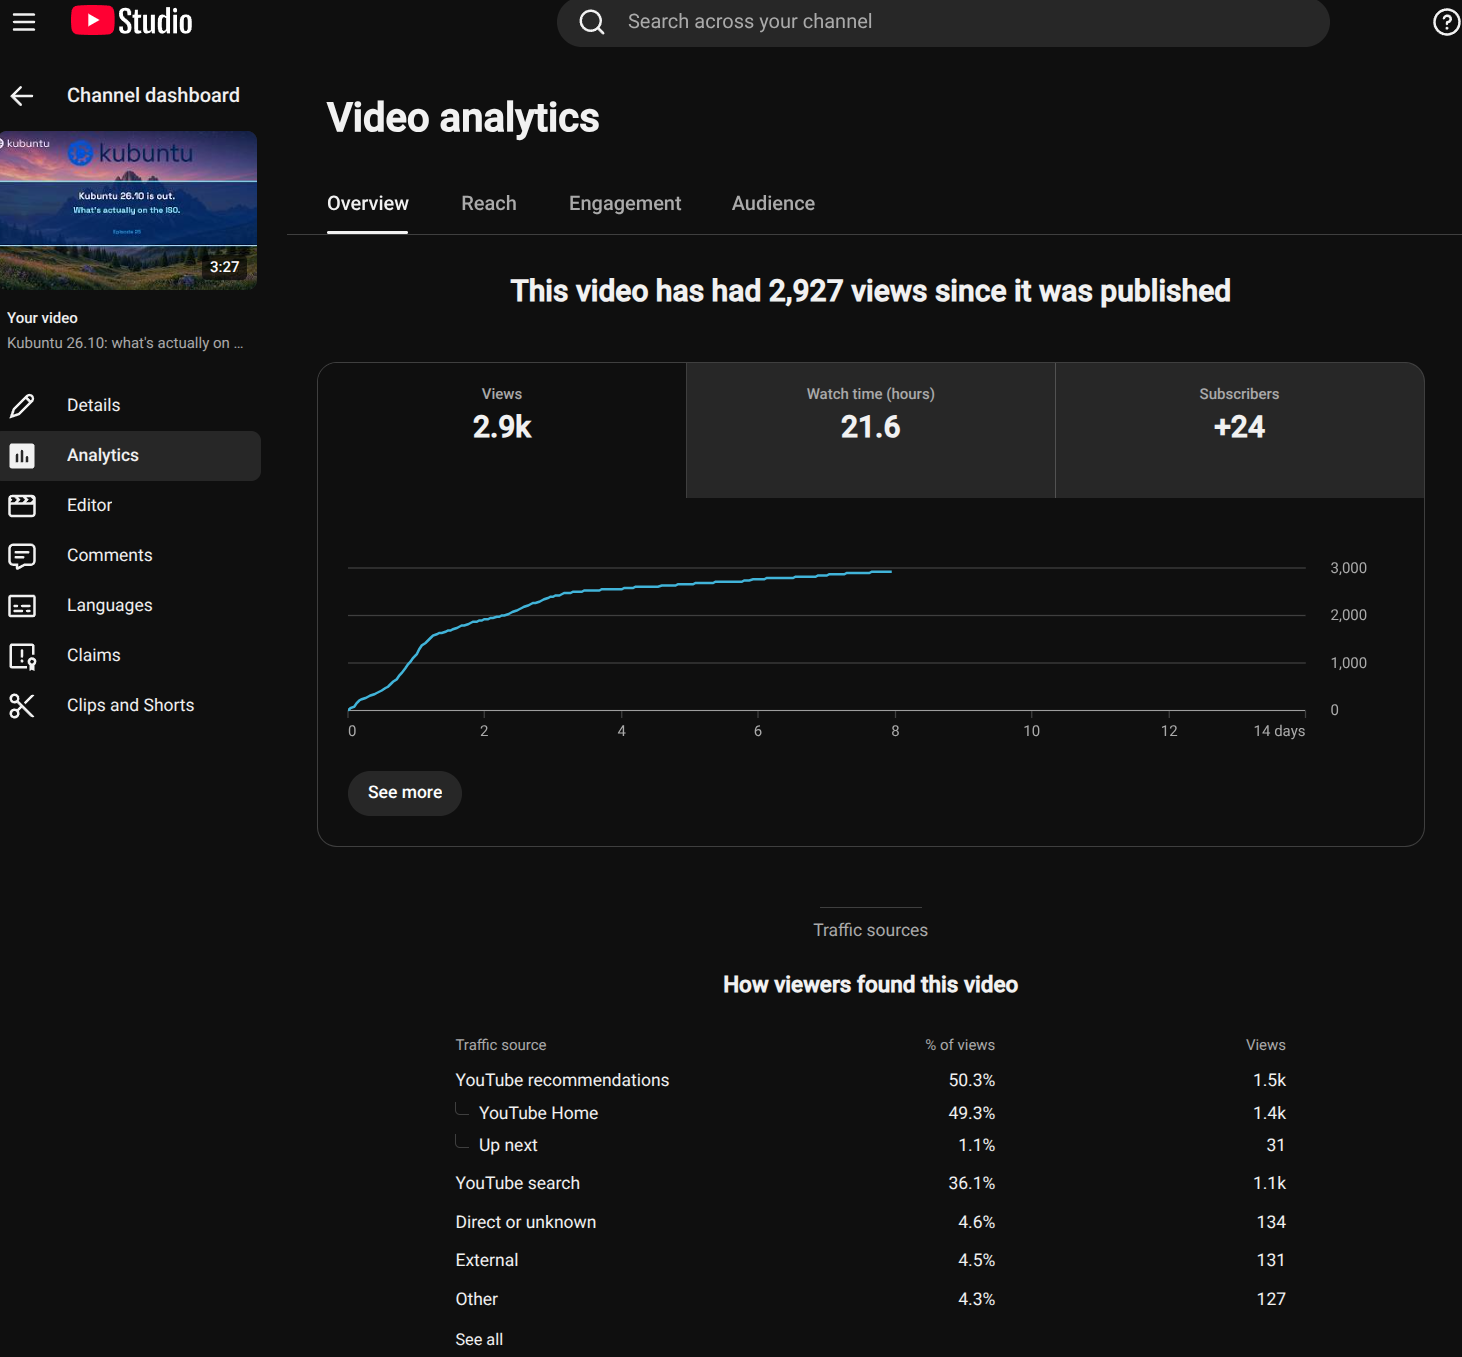
Task: Switch to the Reach tab
Action: pos(489,203)
